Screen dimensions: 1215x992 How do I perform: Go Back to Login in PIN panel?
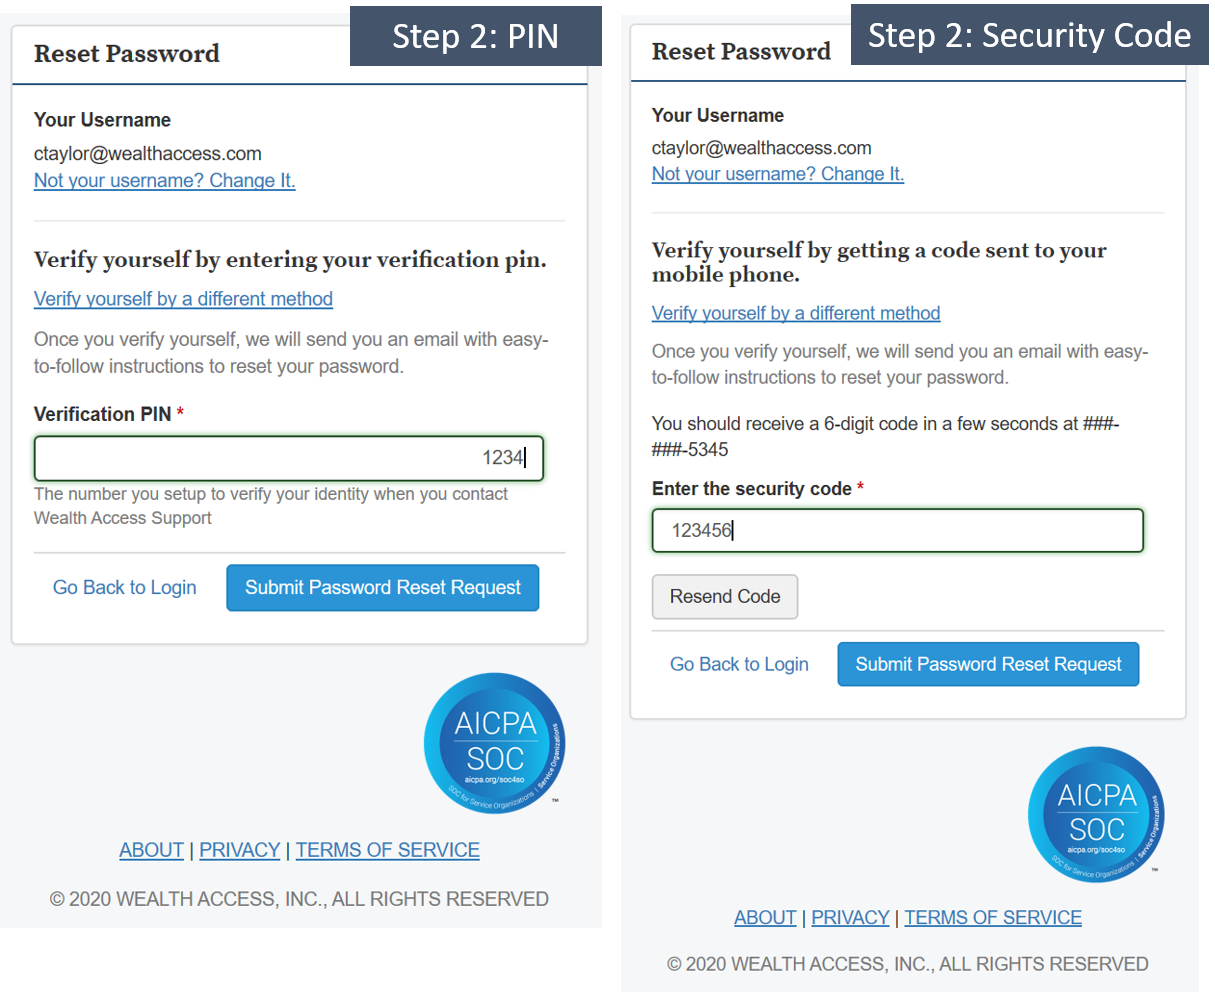(125, 588)
